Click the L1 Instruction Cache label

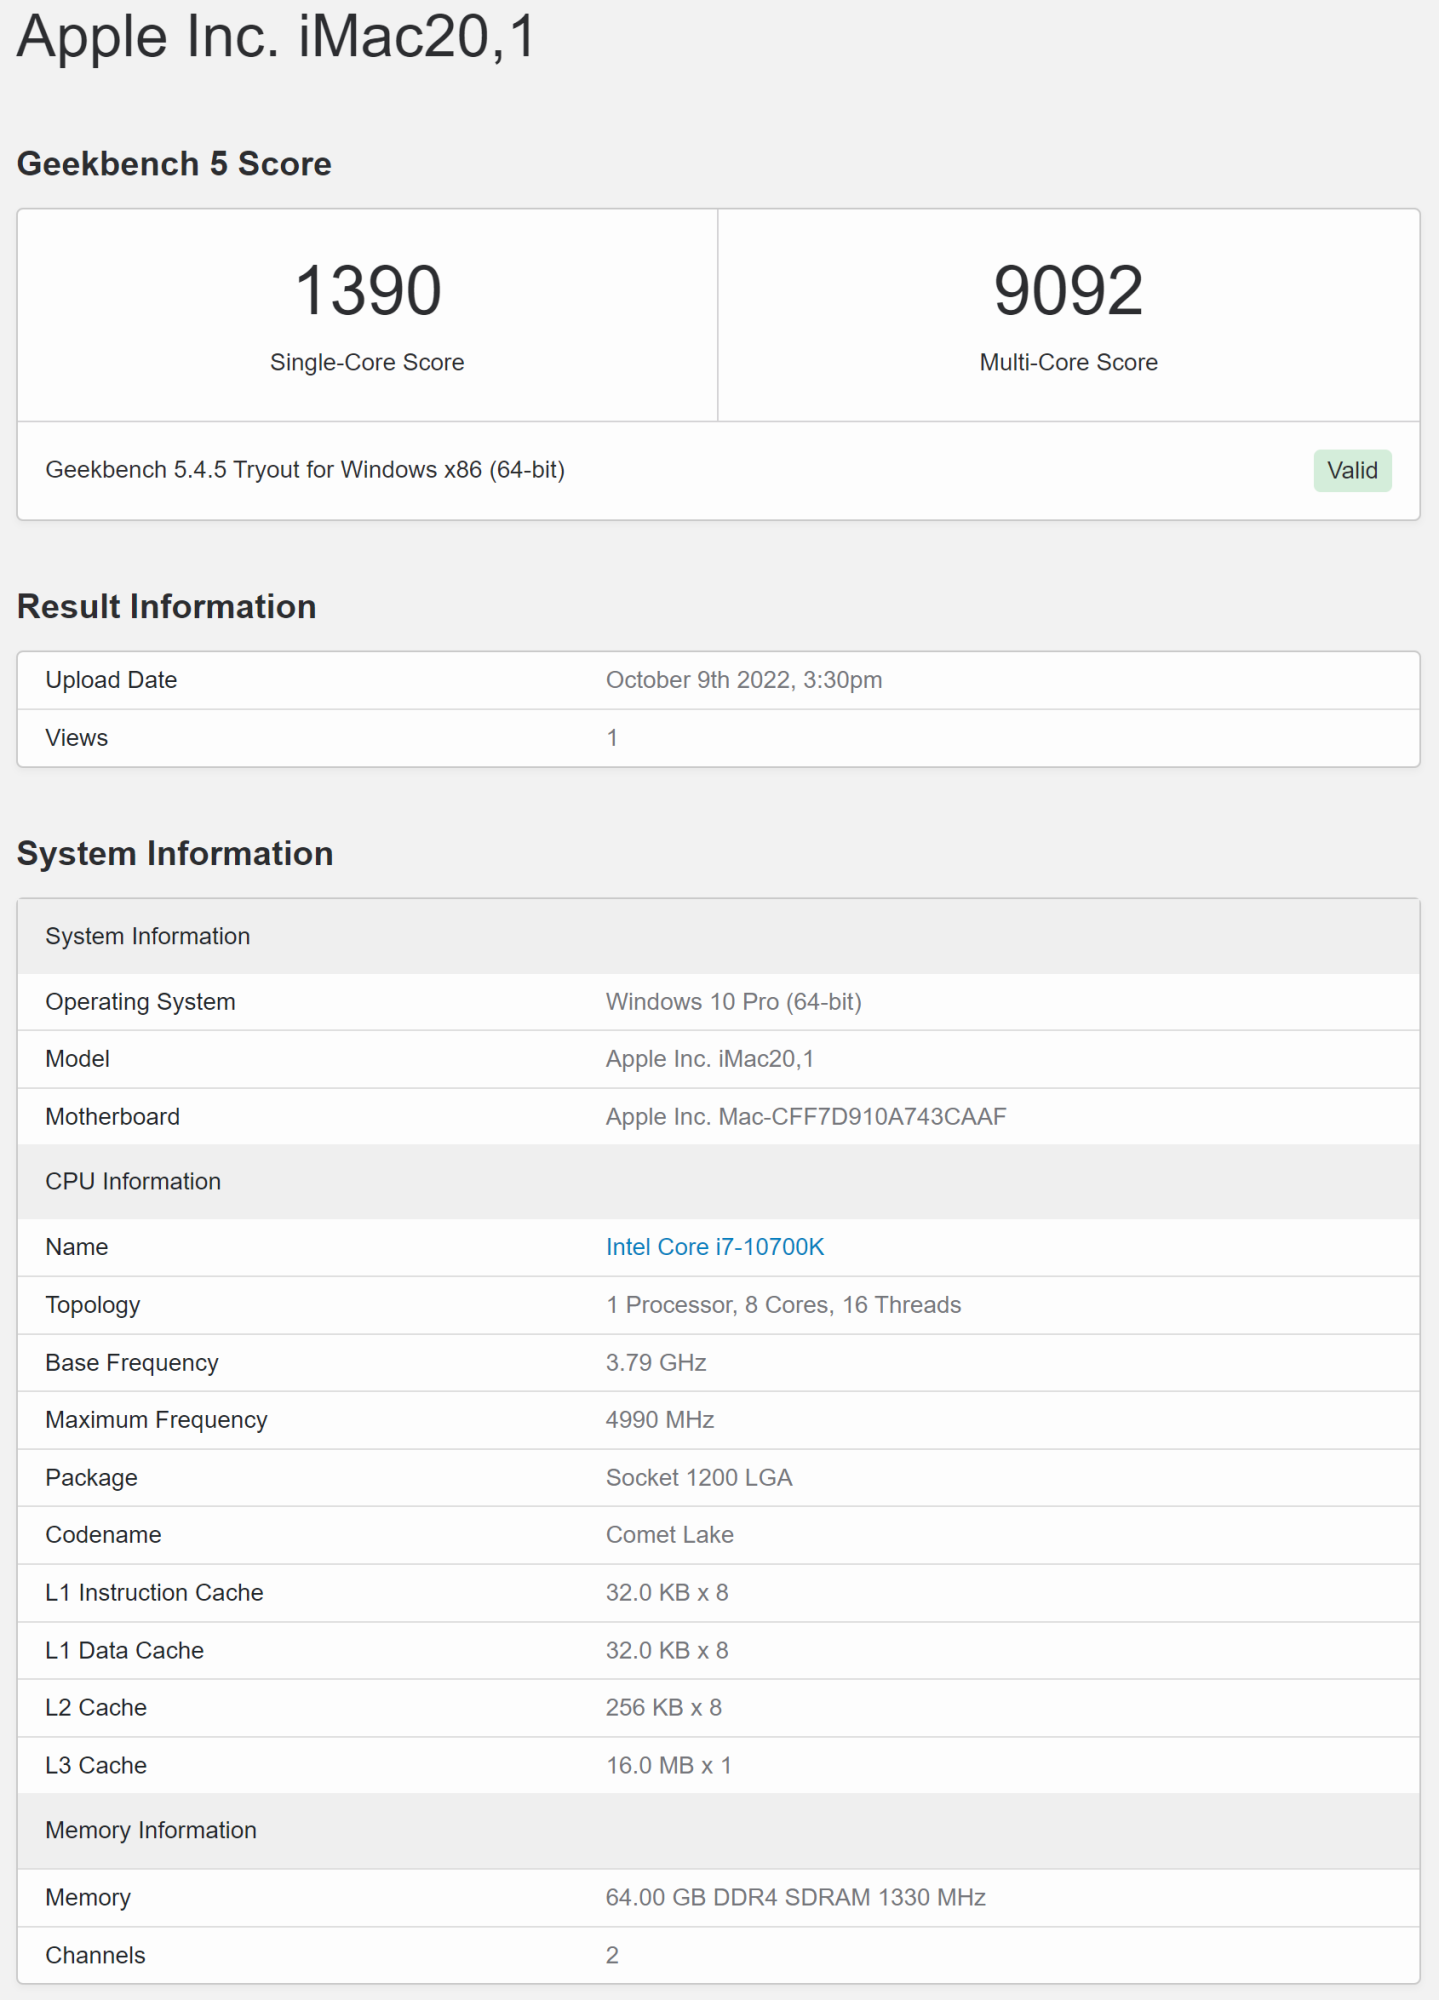click(154, 1593)
